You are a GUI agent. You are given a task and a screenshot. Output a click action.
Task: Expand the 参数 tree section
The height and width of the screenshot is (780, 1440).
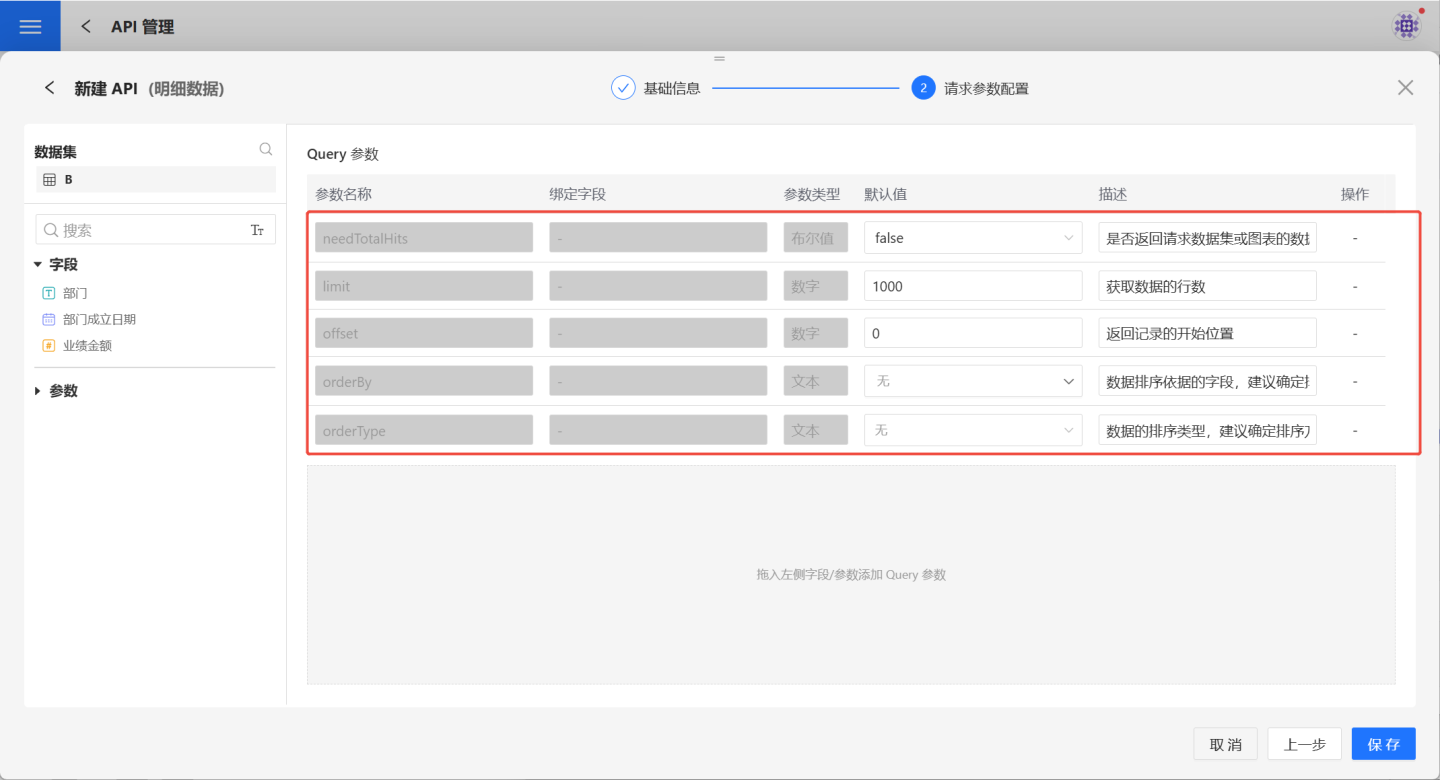[38, 391]
